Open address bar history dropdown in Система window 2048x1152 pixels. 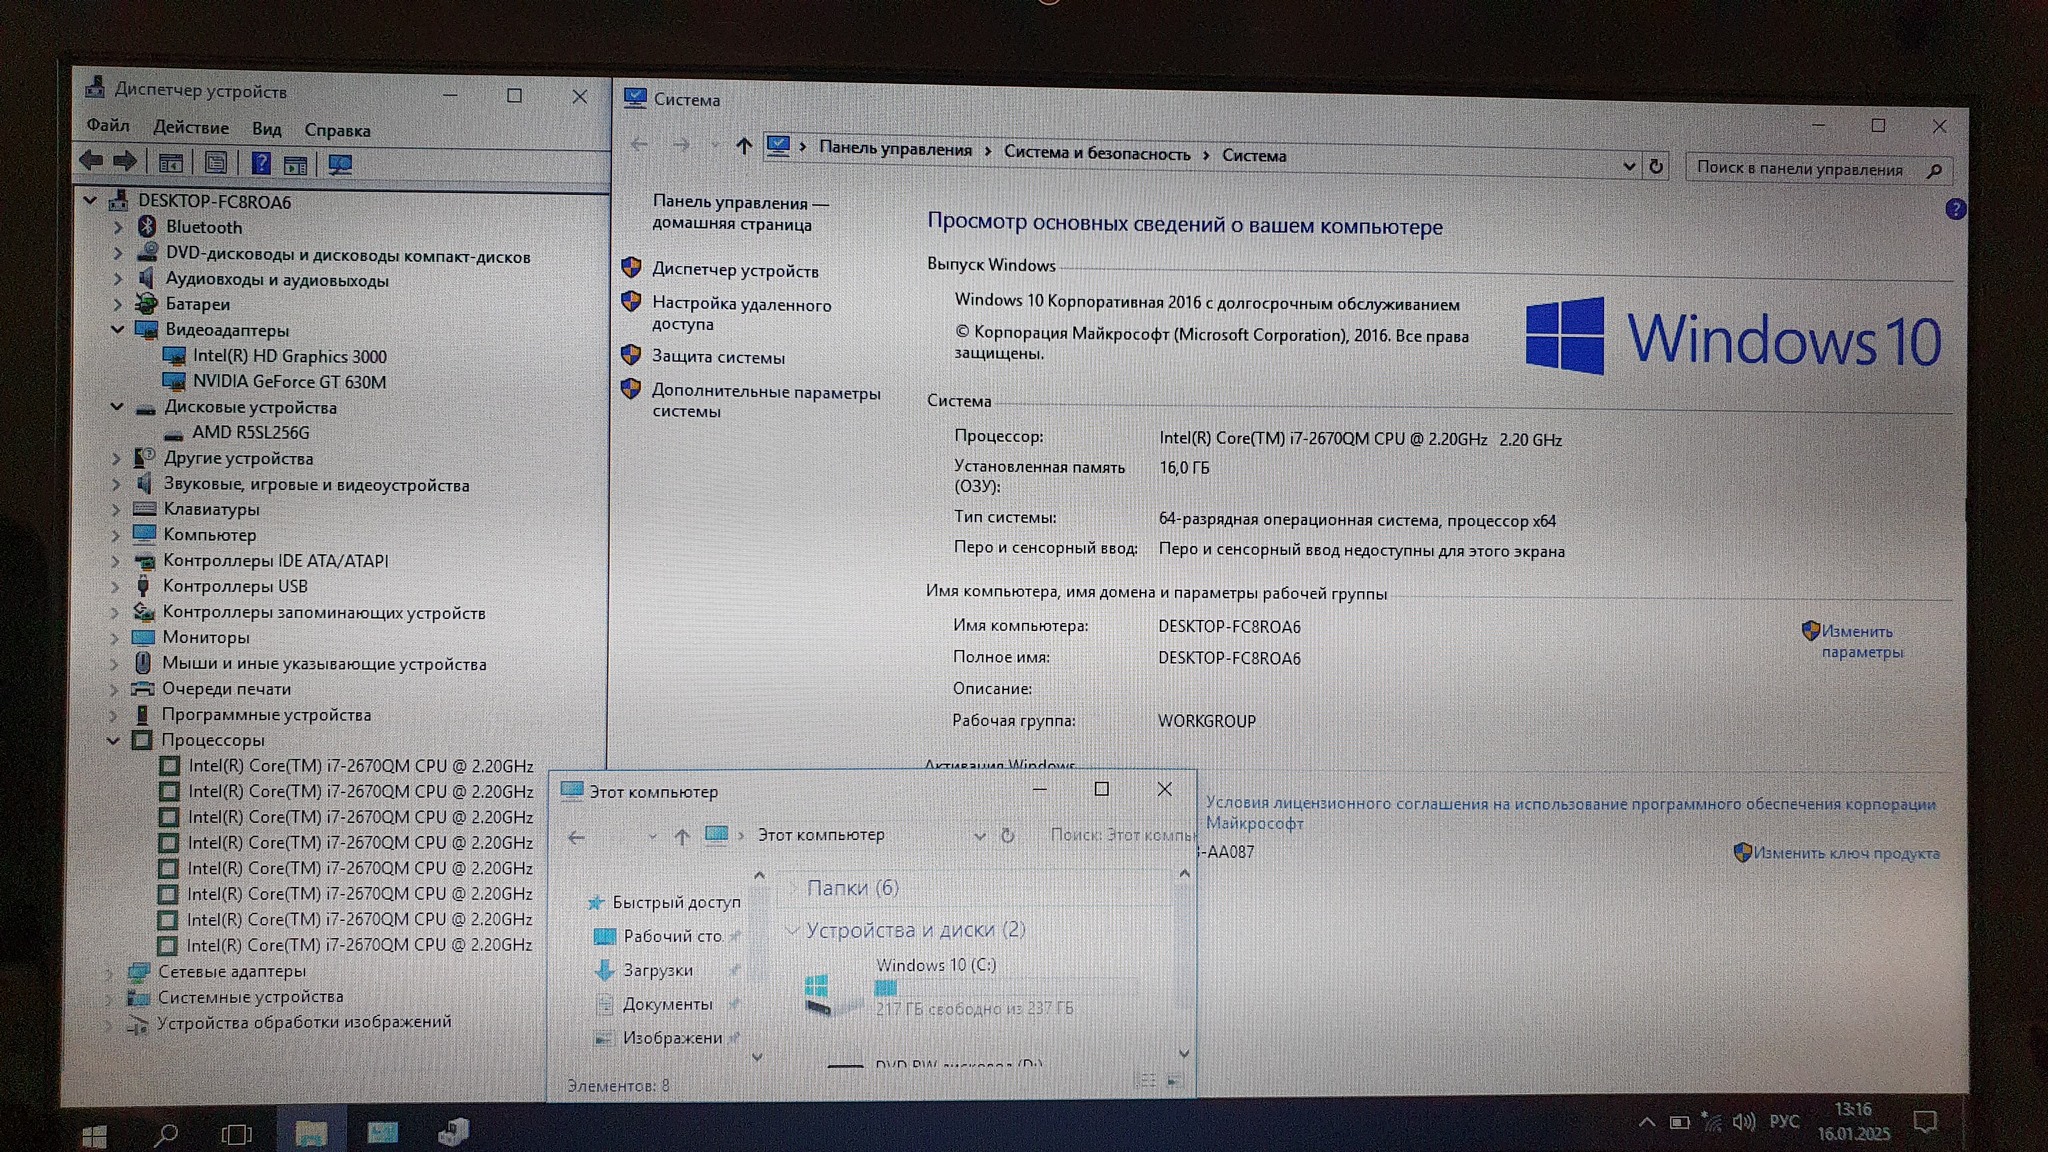[x=1629, y=166]
